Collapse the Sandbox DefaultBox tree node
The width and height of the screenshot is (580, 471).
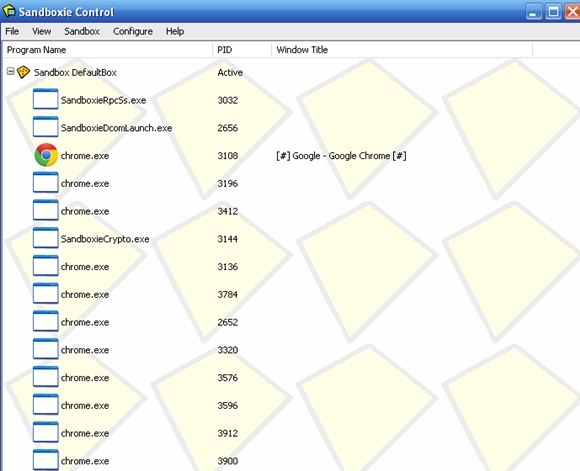(x=10, y=71)
